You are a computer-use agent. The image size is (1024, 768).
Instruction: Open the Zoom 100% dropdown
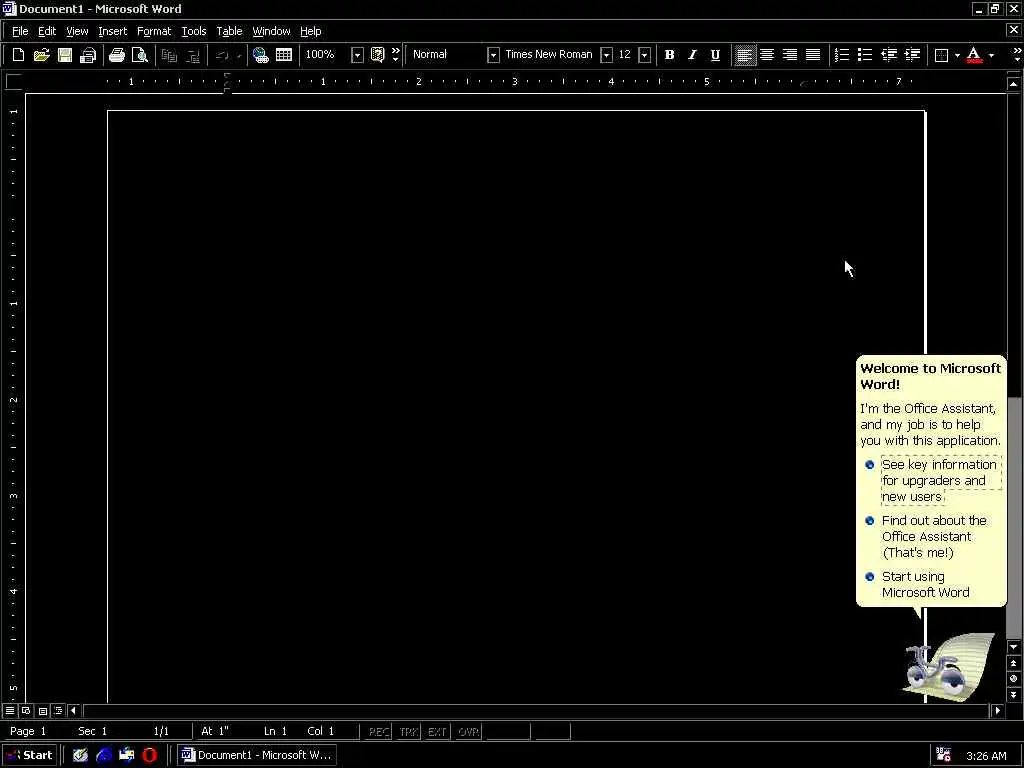pyautogui.click(x=357, y=55)
